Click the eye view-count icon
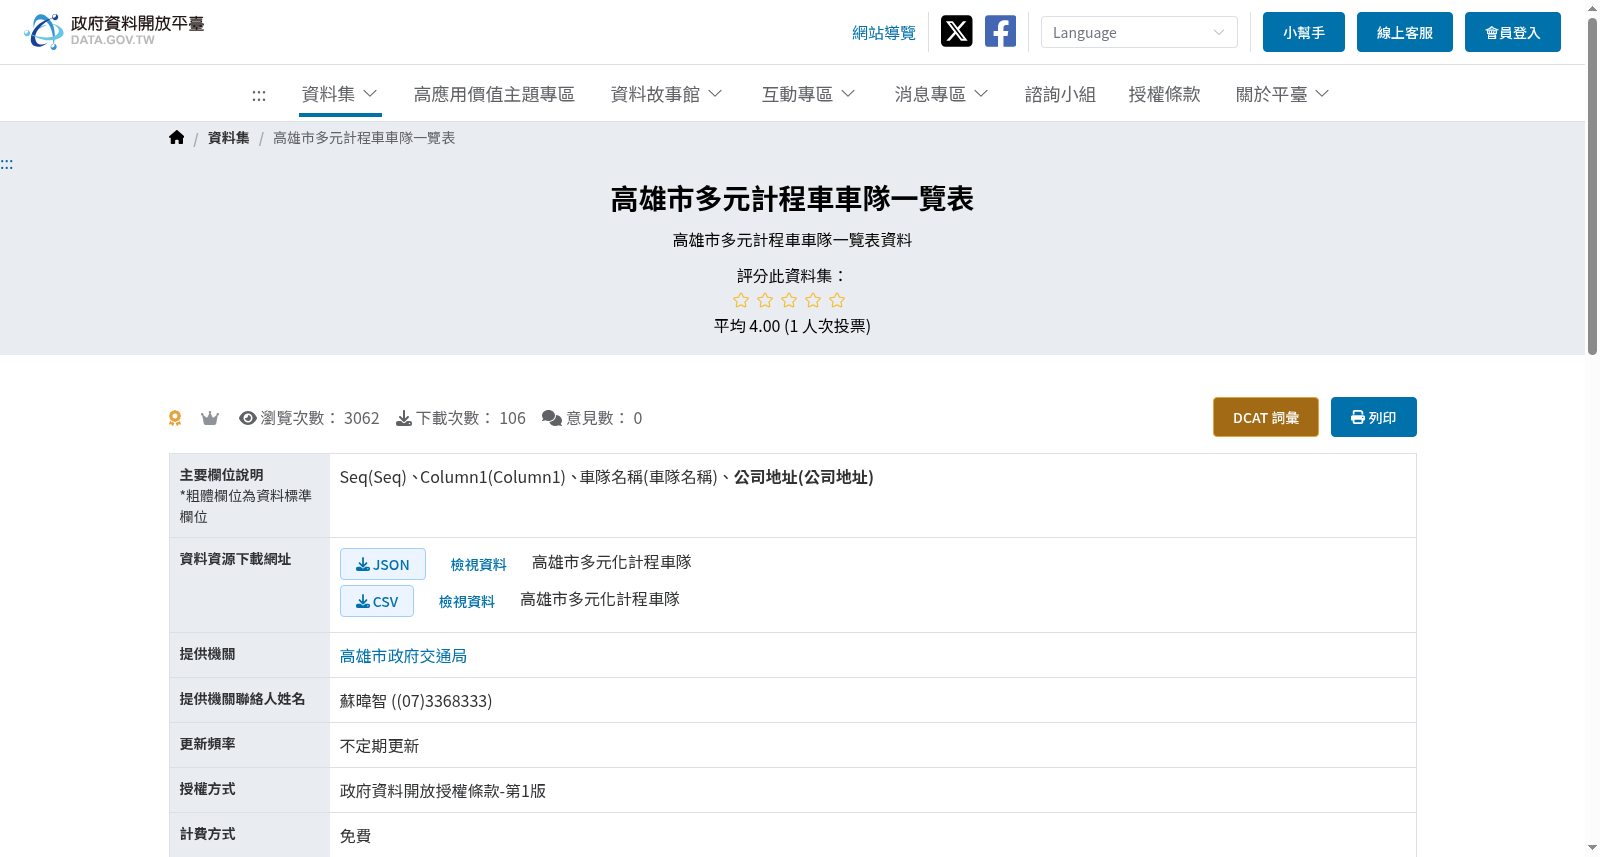Image resolution: width=1600 pixels, height=857 pixels. point(248,418)
